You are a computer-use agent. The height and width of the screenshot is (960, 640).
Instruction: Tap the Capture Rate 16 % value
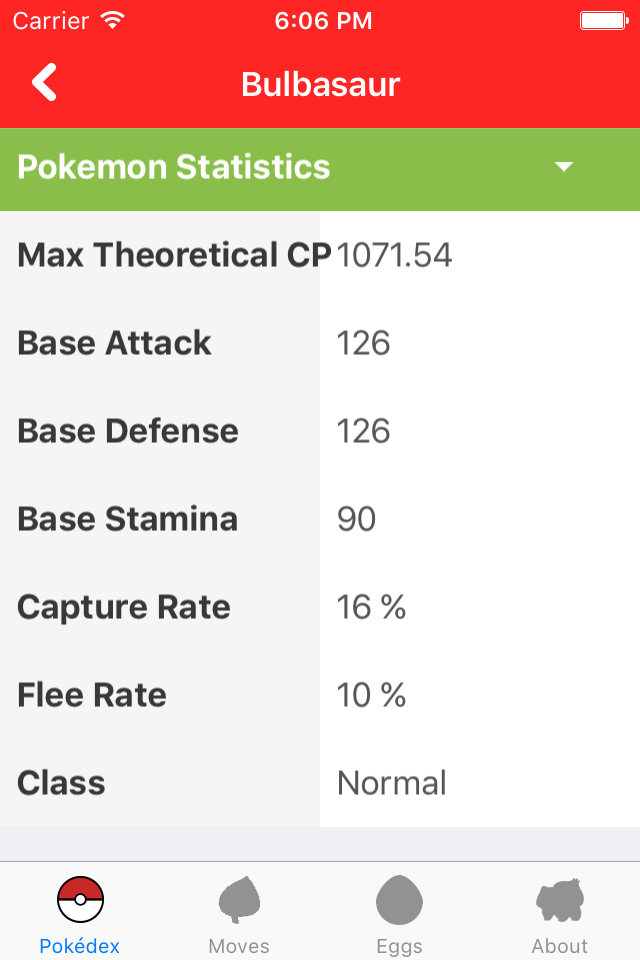click(371, 607)
